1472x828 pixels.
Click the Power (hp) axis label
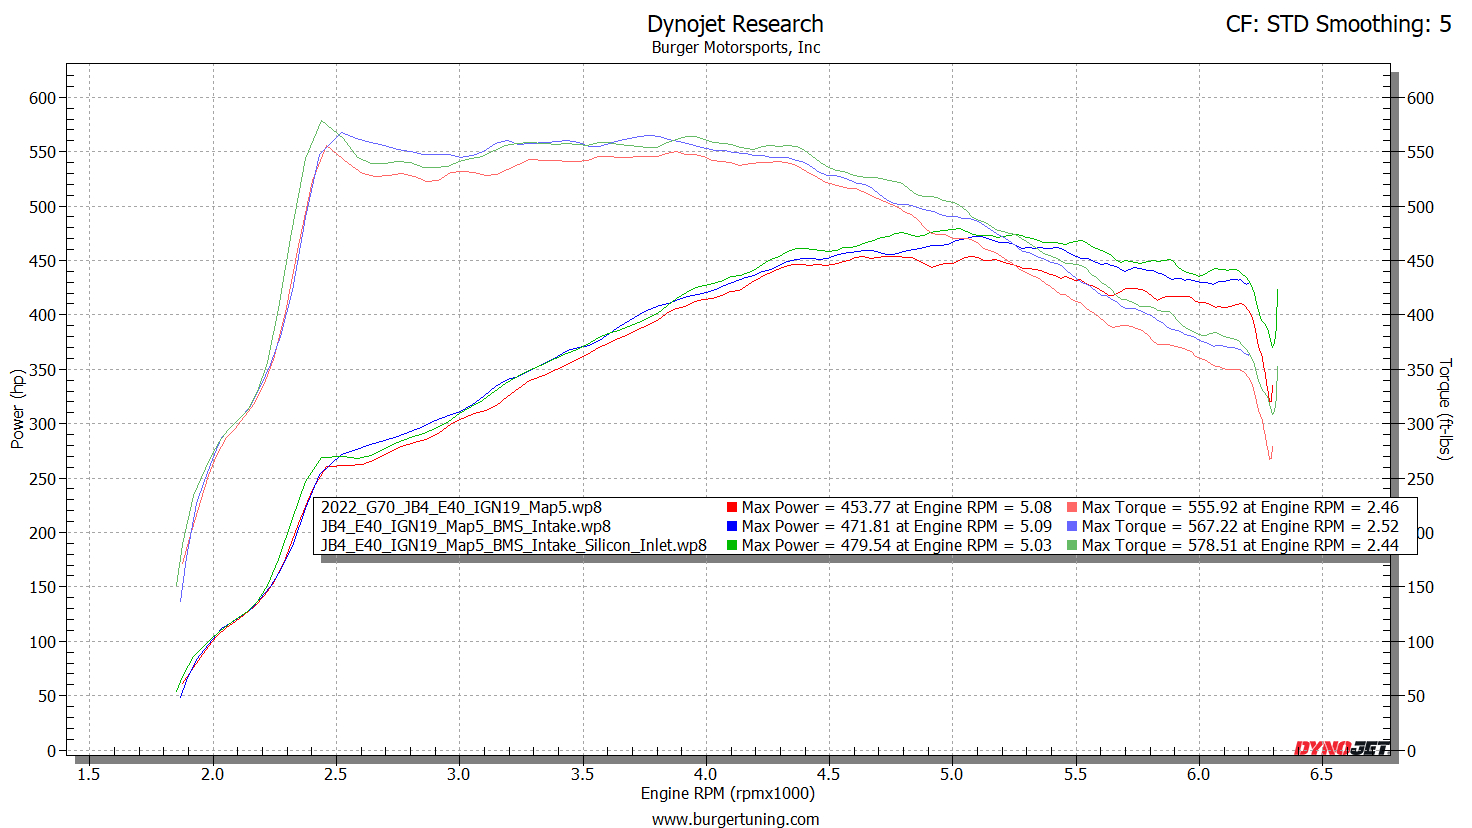(17, 409)
